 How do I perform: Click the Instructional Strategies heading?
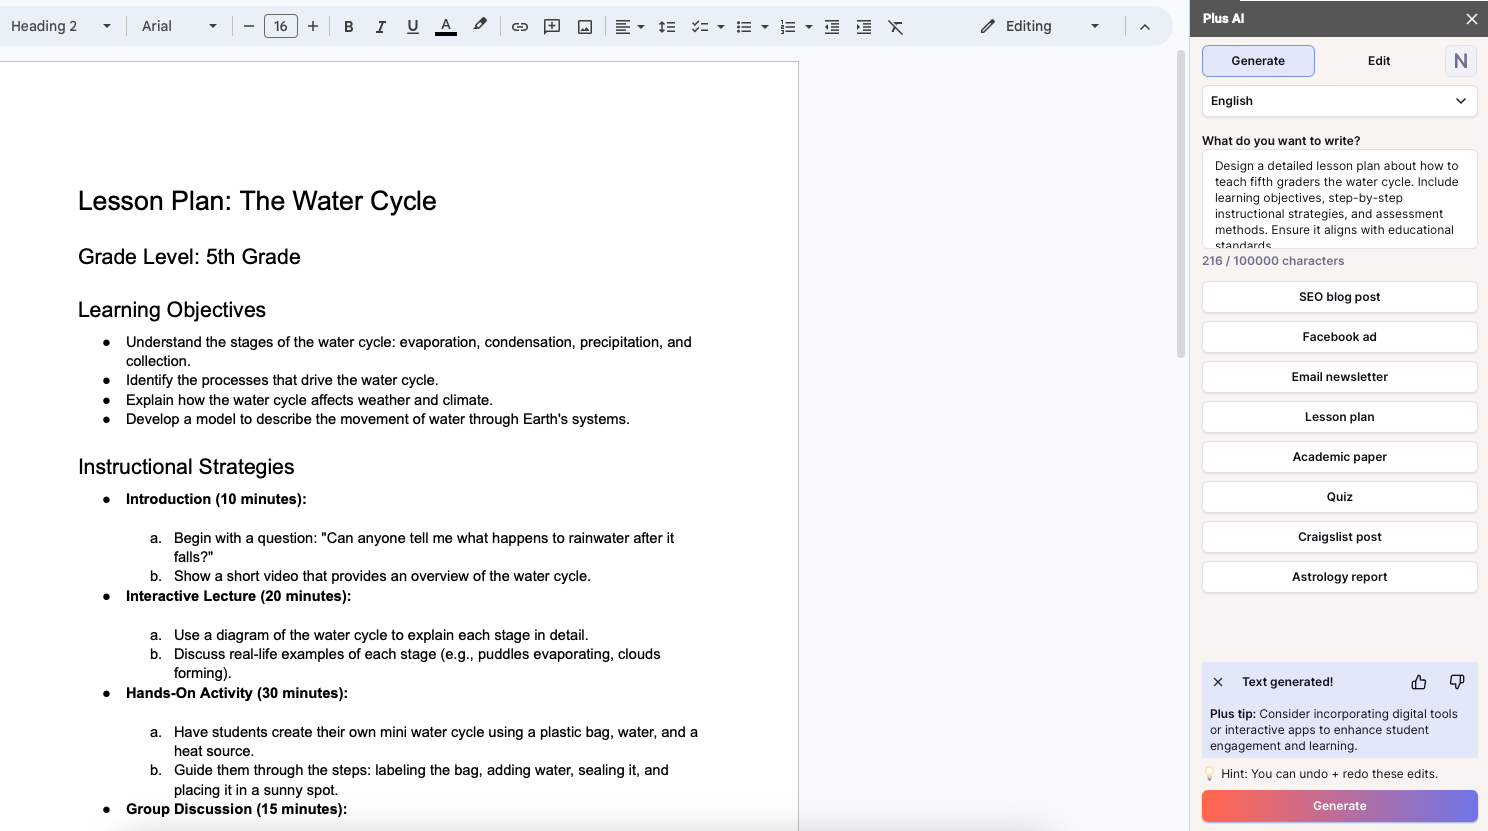point(186,467)
